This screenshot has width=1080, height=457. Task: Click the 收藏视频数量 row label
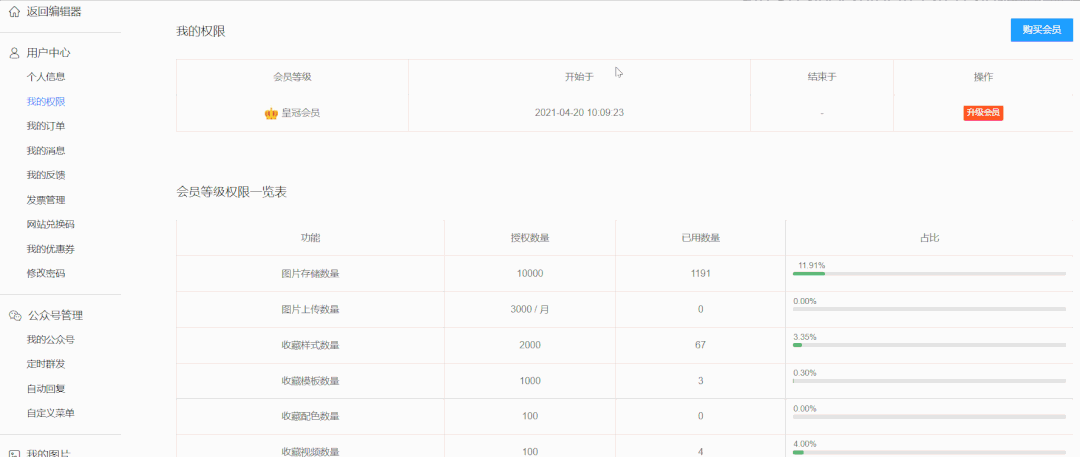click(311, 452)
